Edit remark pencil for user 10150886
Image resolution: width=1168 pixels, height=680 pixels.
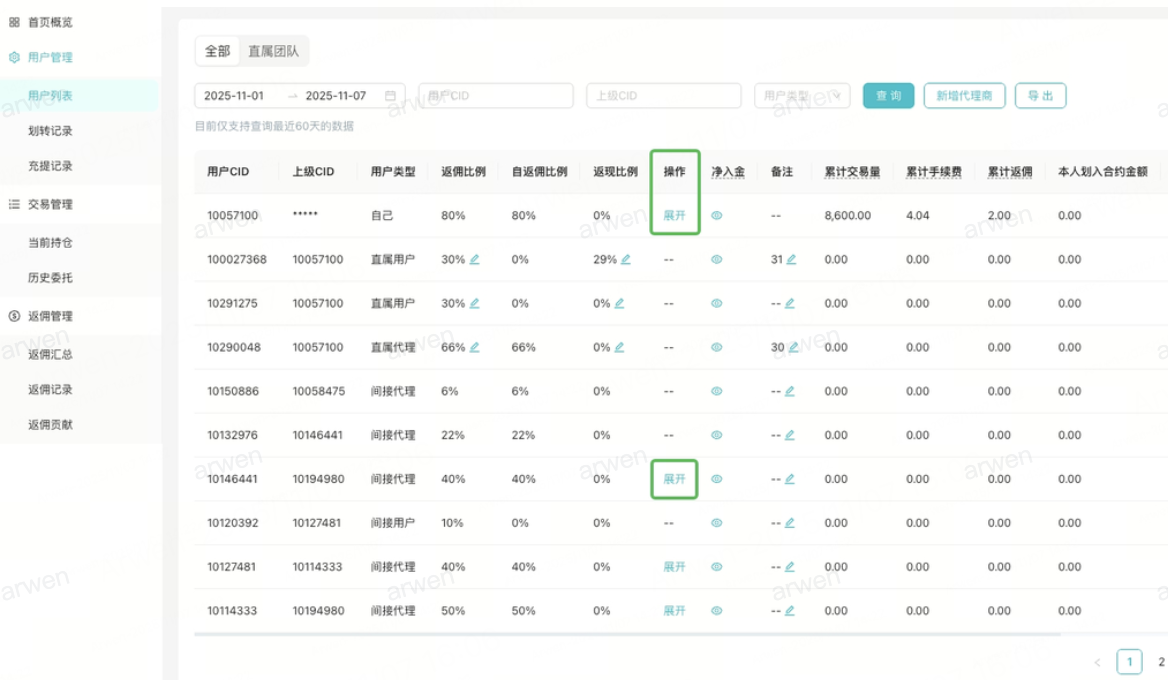click(790, 392)
